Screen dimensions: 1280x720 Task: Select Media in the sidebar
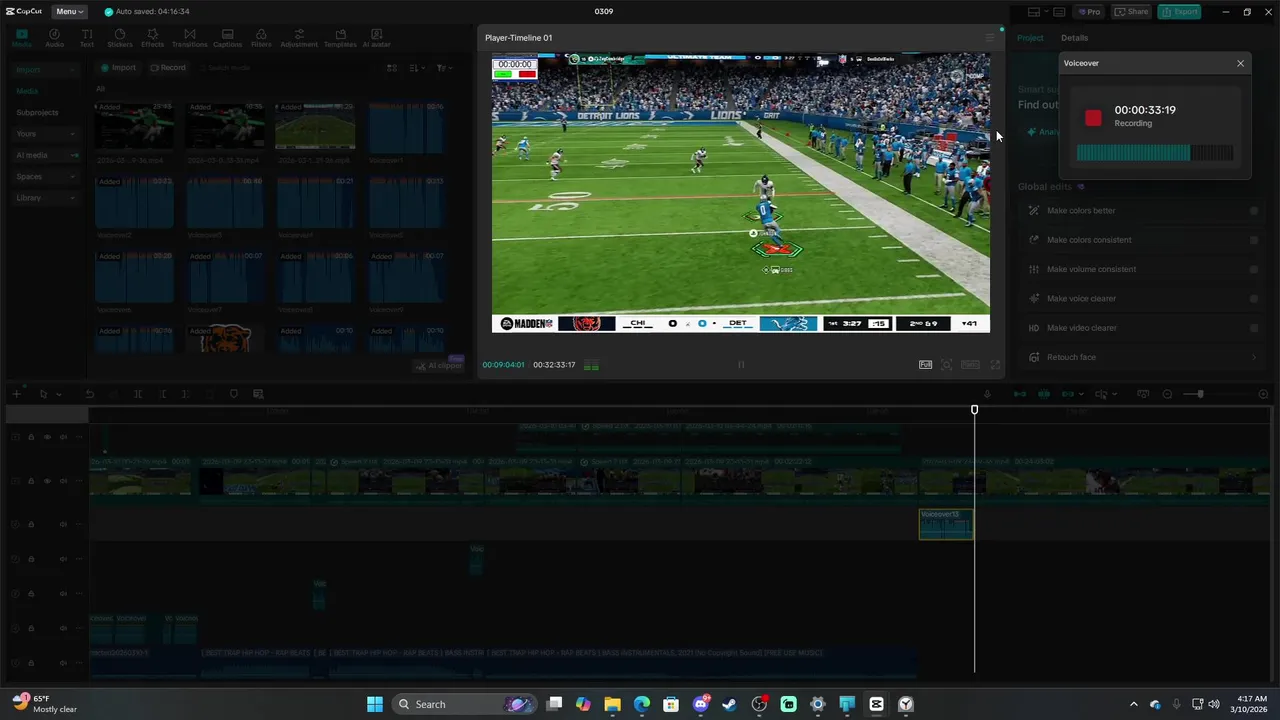click(x=27, y=91)
